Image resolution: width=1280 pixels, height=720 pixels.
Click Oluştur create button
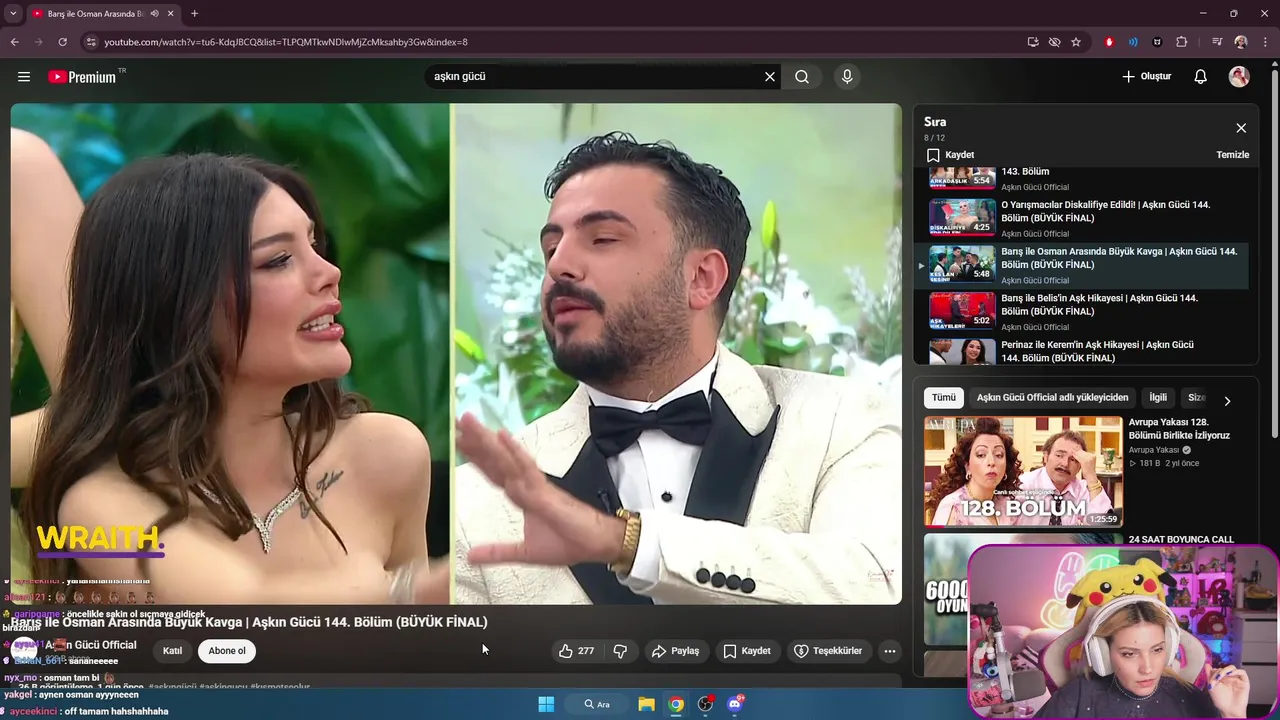tap(1146, 77)
